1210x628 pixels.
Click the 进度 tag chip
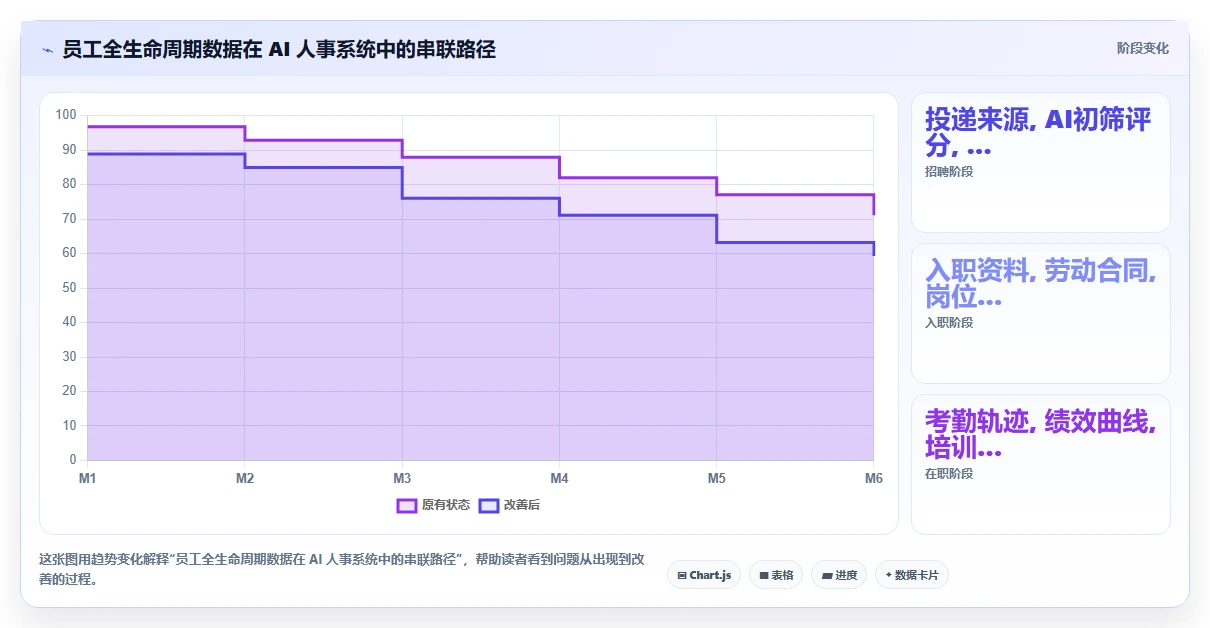point(839,575)
